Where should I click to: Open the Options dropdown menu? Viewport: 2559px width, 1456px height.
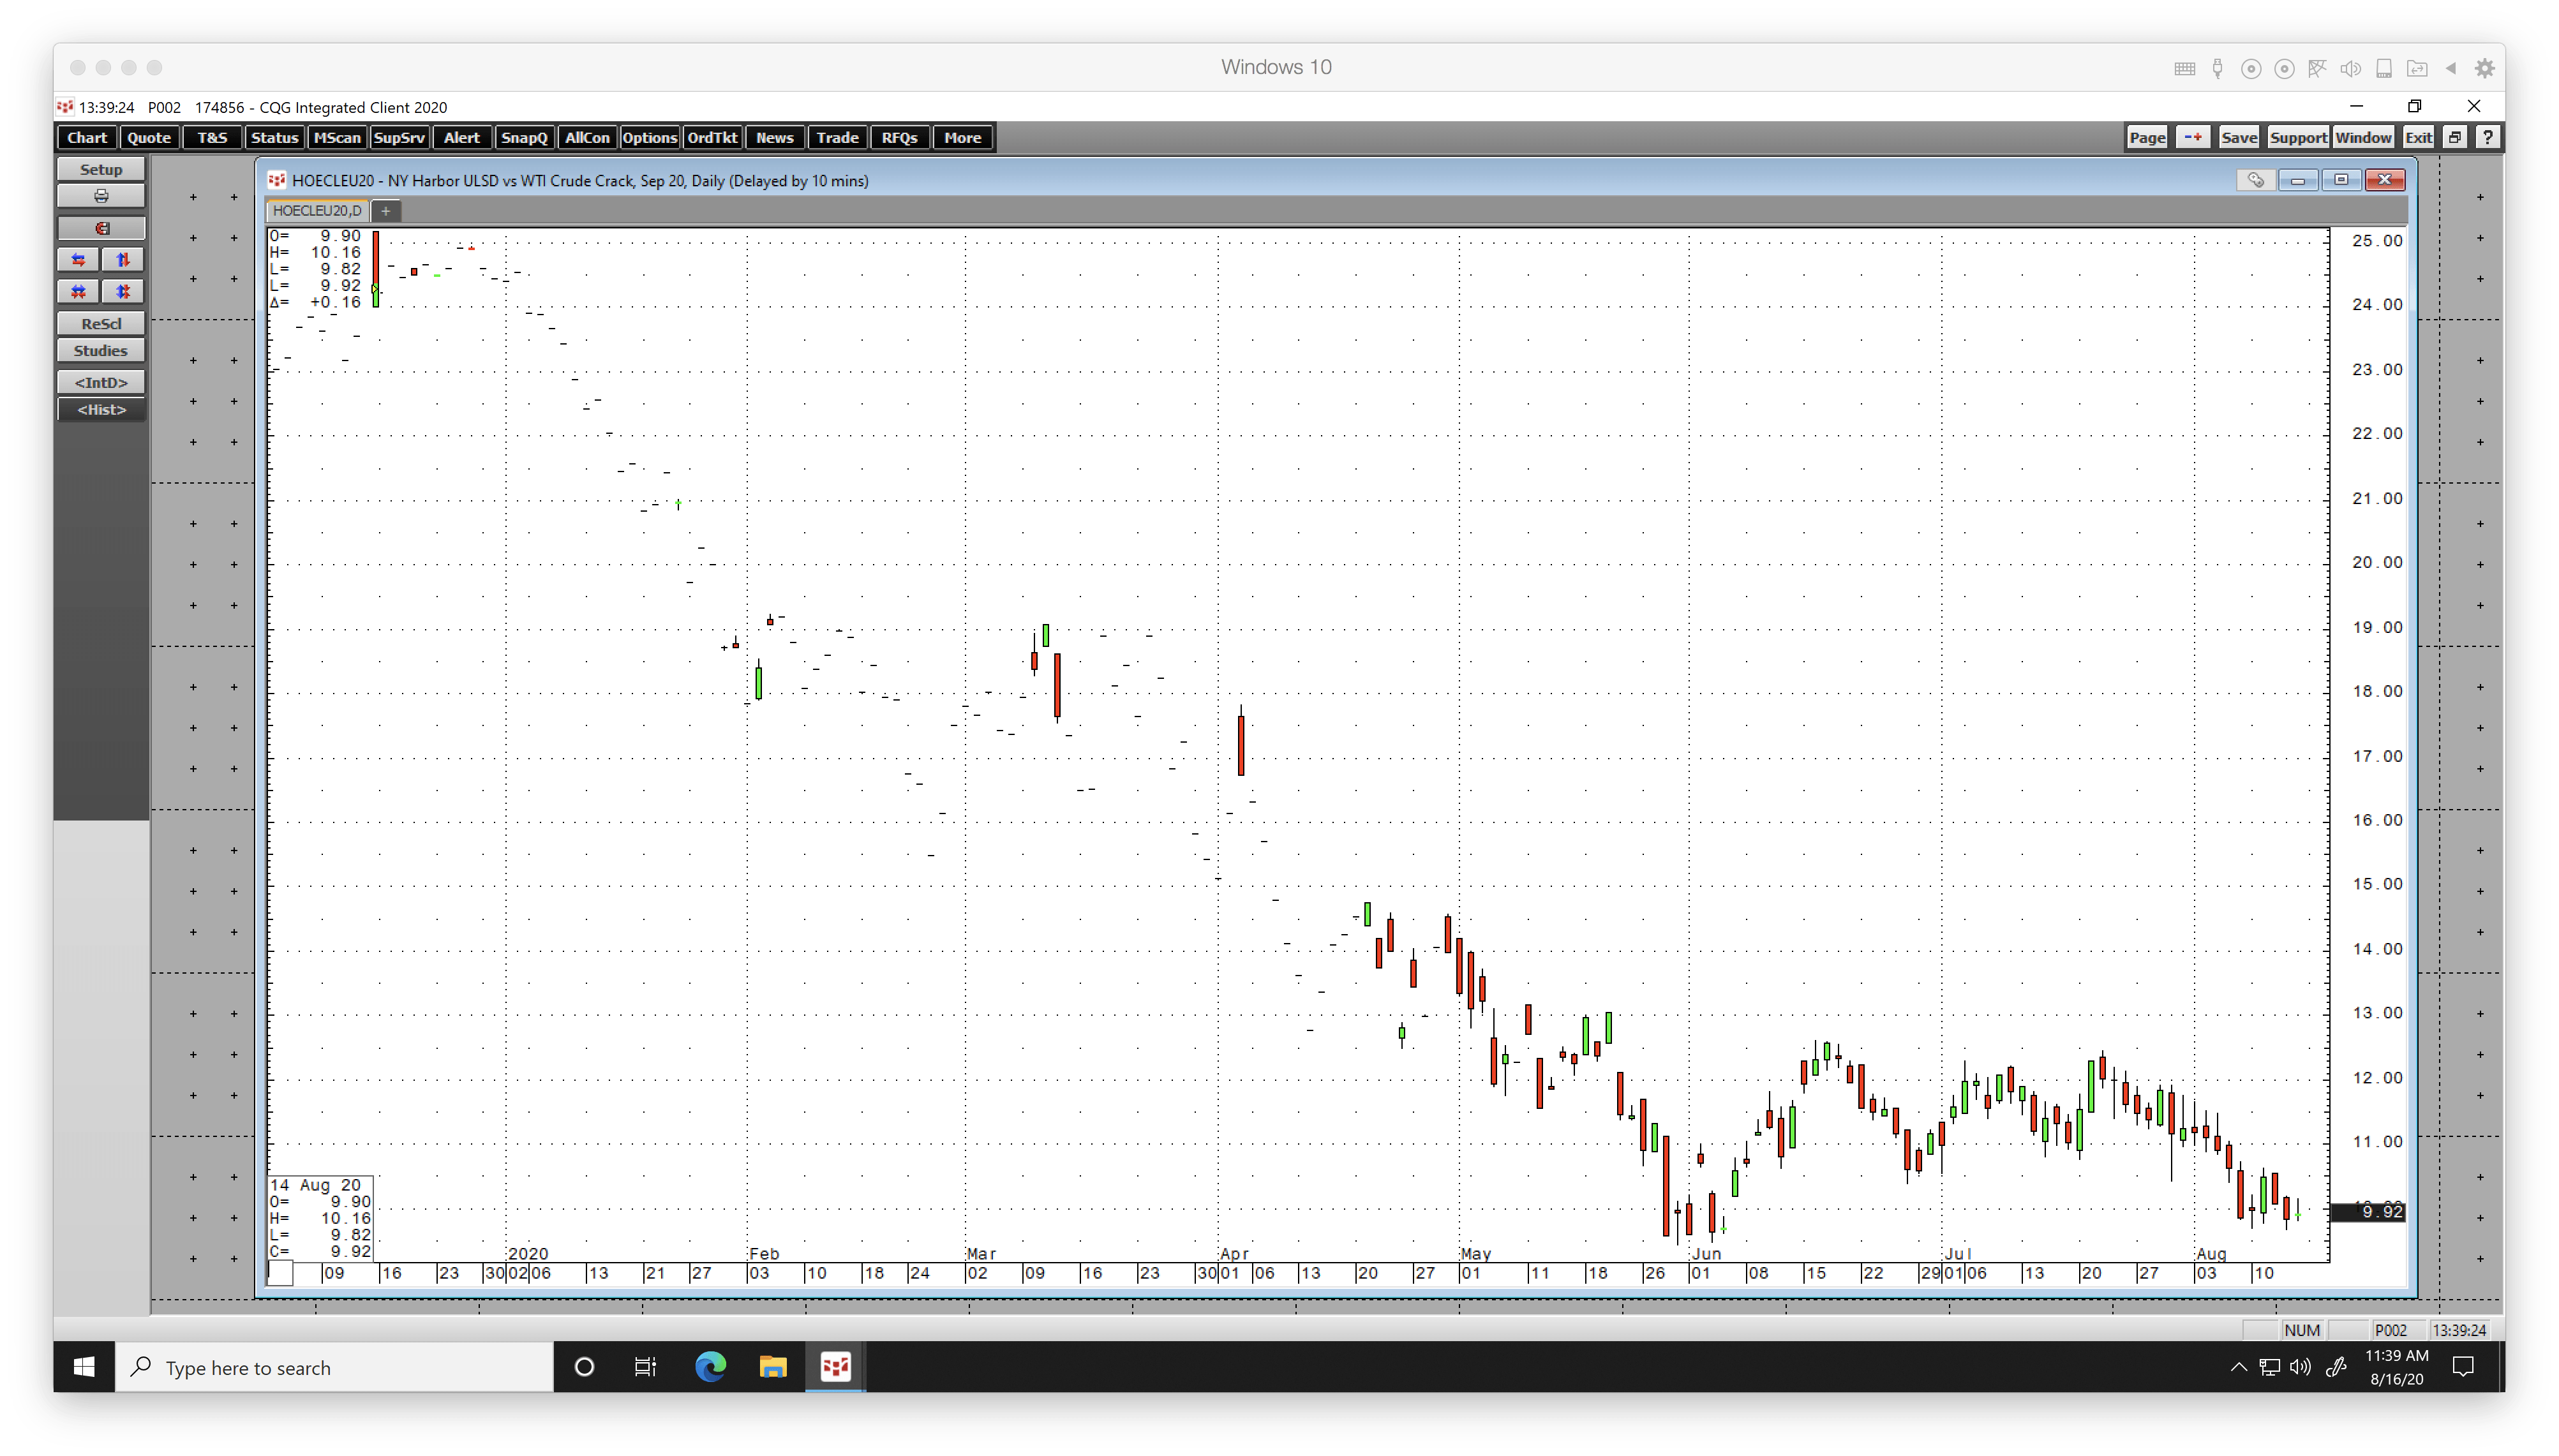tap(650, 137)
